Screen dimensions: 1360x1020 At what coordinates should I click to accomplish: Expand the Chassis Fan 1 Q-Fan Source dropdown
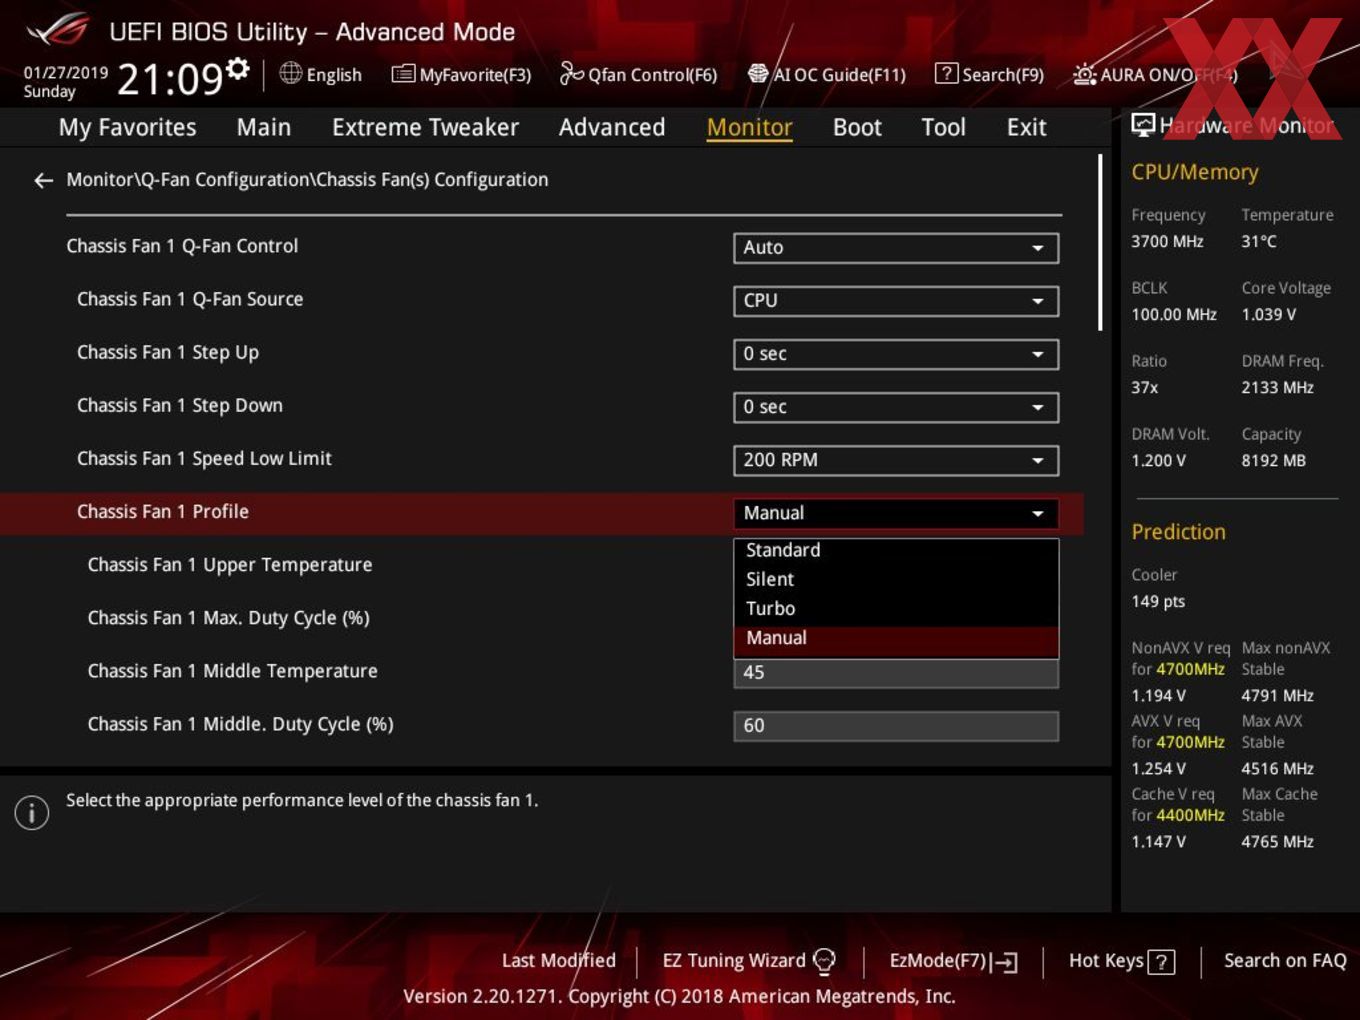click(896, 301)
